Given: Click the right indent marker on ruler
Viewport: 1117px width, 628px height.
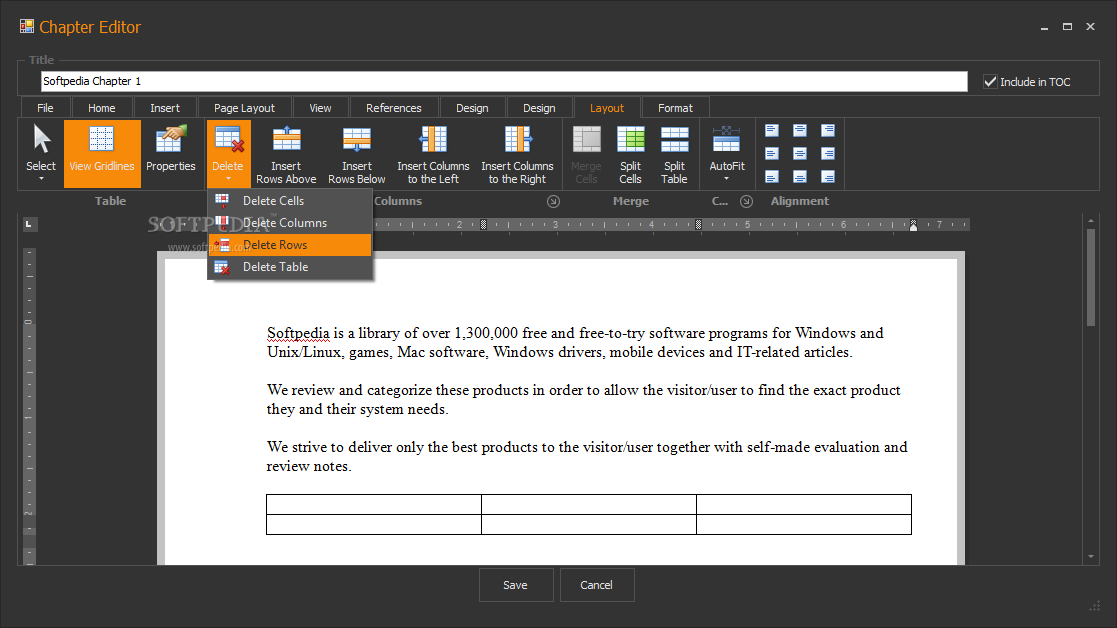Looking at the screenshot, I should [x=913, y=228].
